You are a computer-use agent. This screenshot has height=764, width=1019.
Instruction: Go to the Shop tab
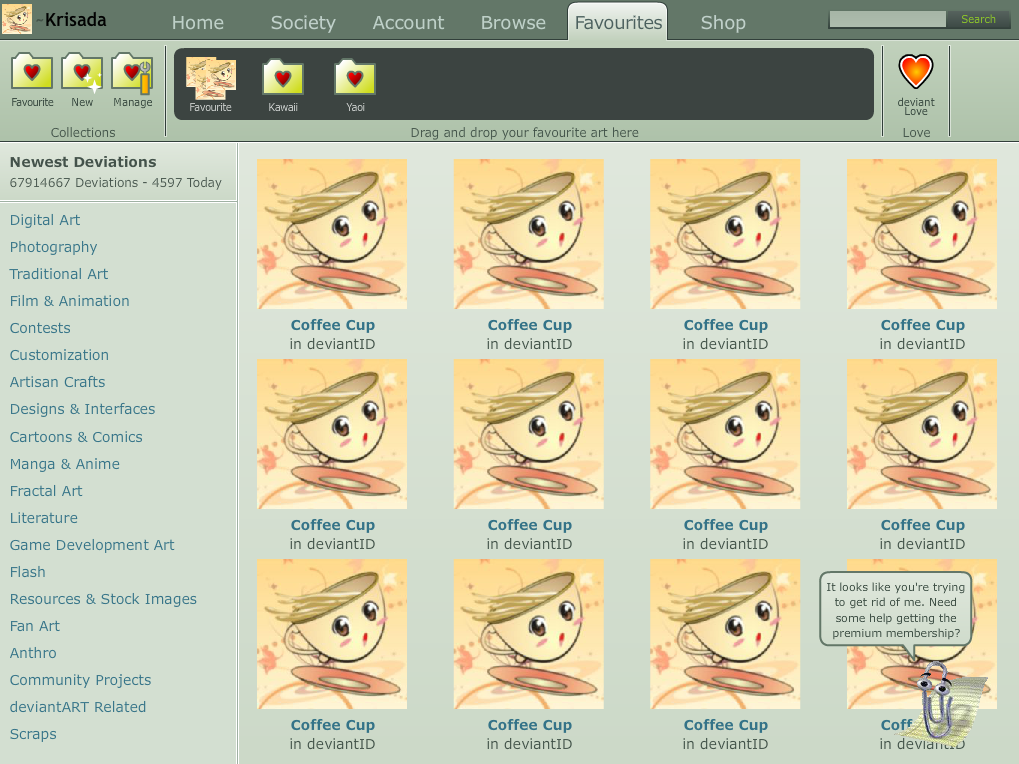tap(723, 22)
